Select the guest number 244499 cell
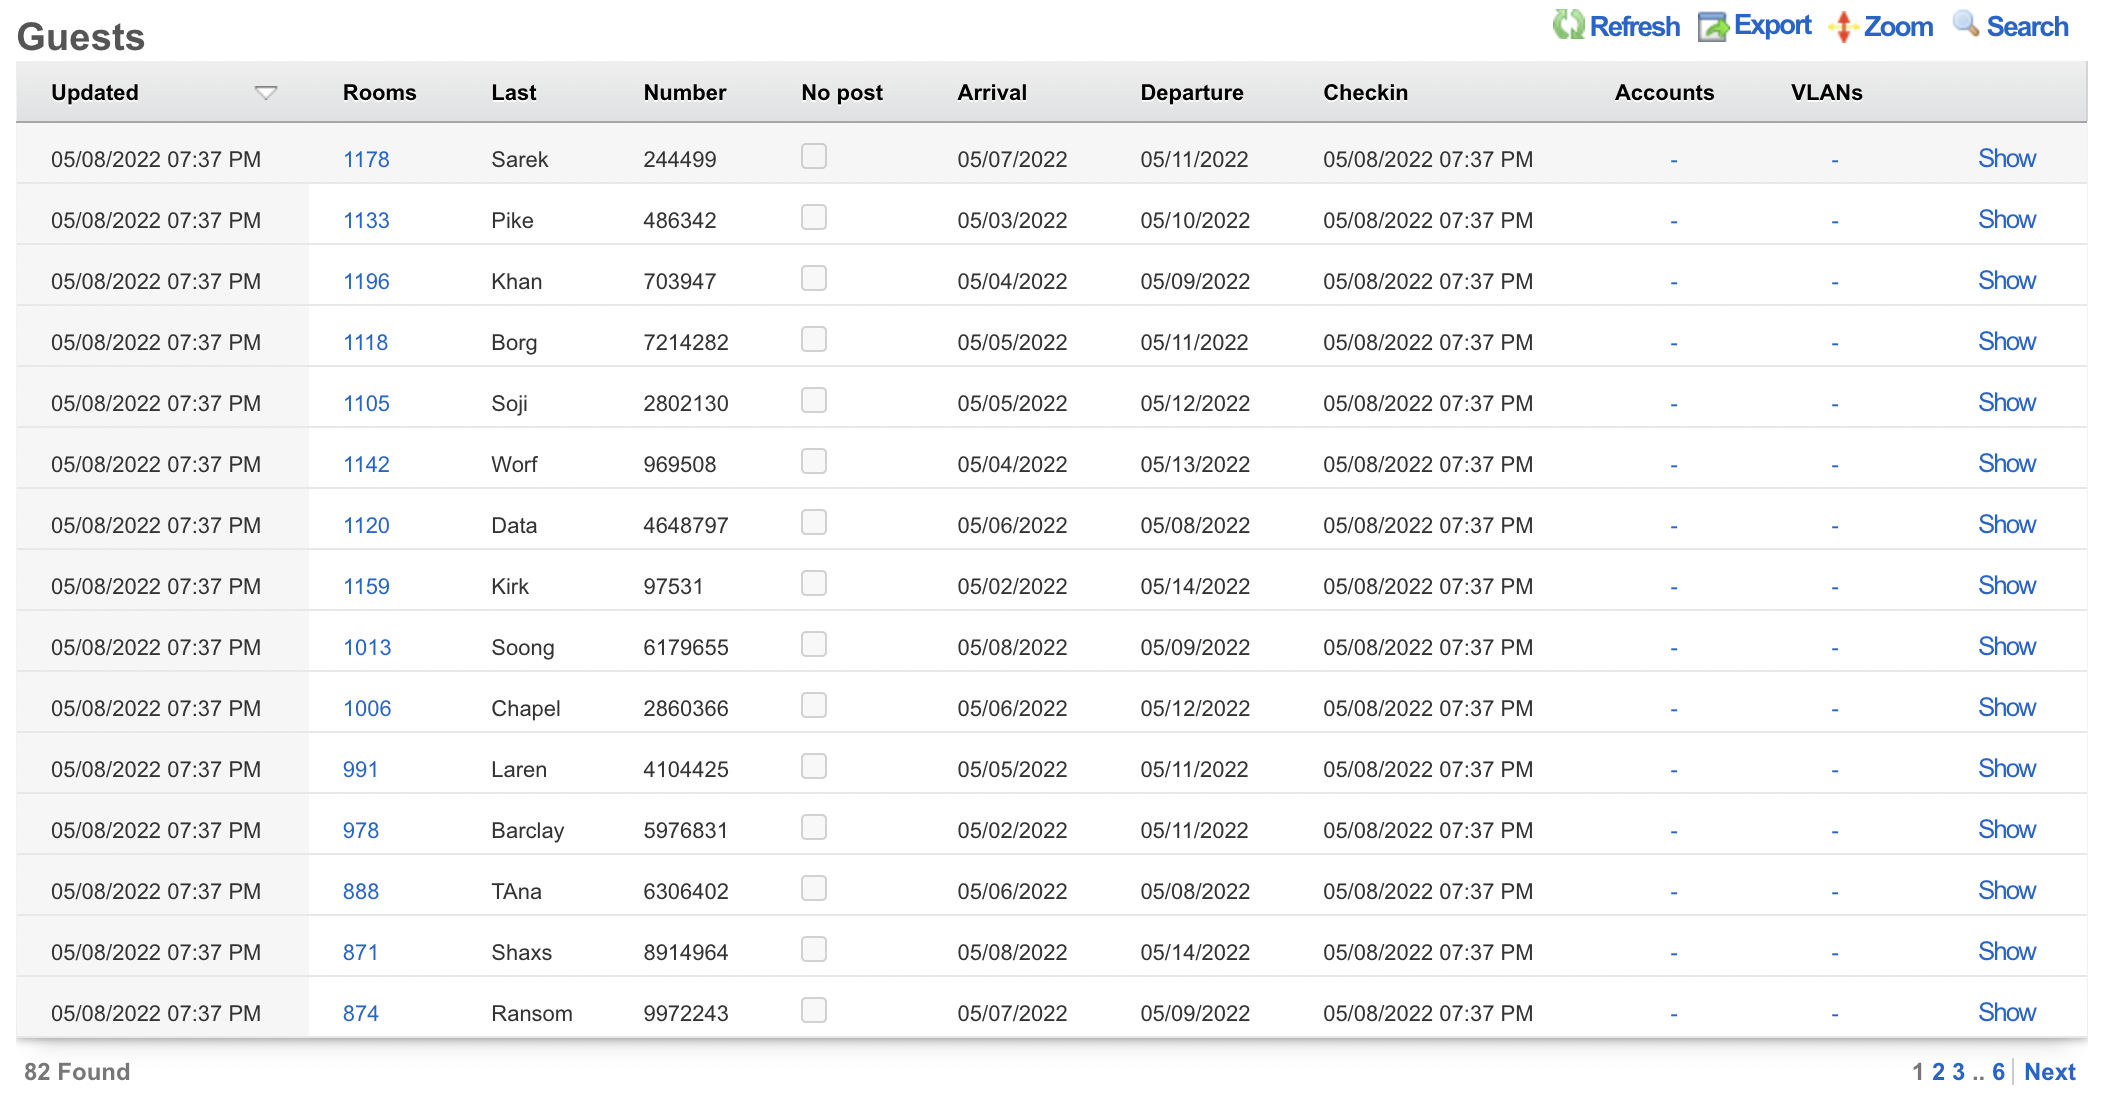The width and height of the screenshot is (2102, 1100). click(680, 160)
